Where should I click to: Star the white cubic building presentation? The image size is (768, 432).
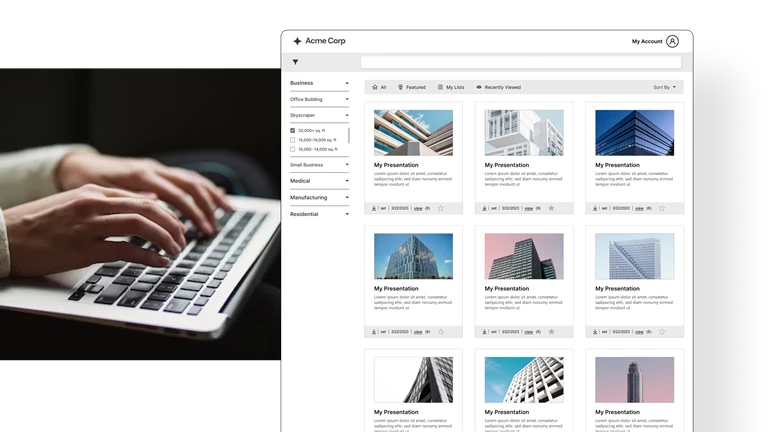[552, 208]
